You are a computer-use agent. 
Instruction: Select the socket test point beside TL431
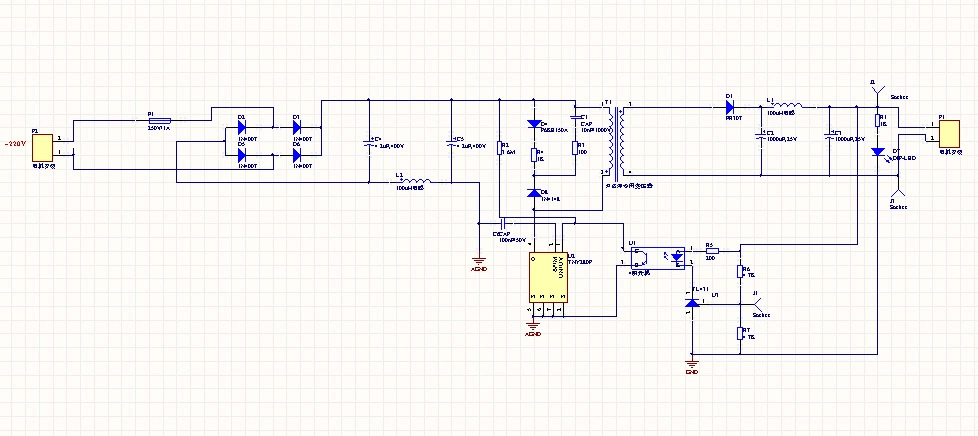coord(759,304)
